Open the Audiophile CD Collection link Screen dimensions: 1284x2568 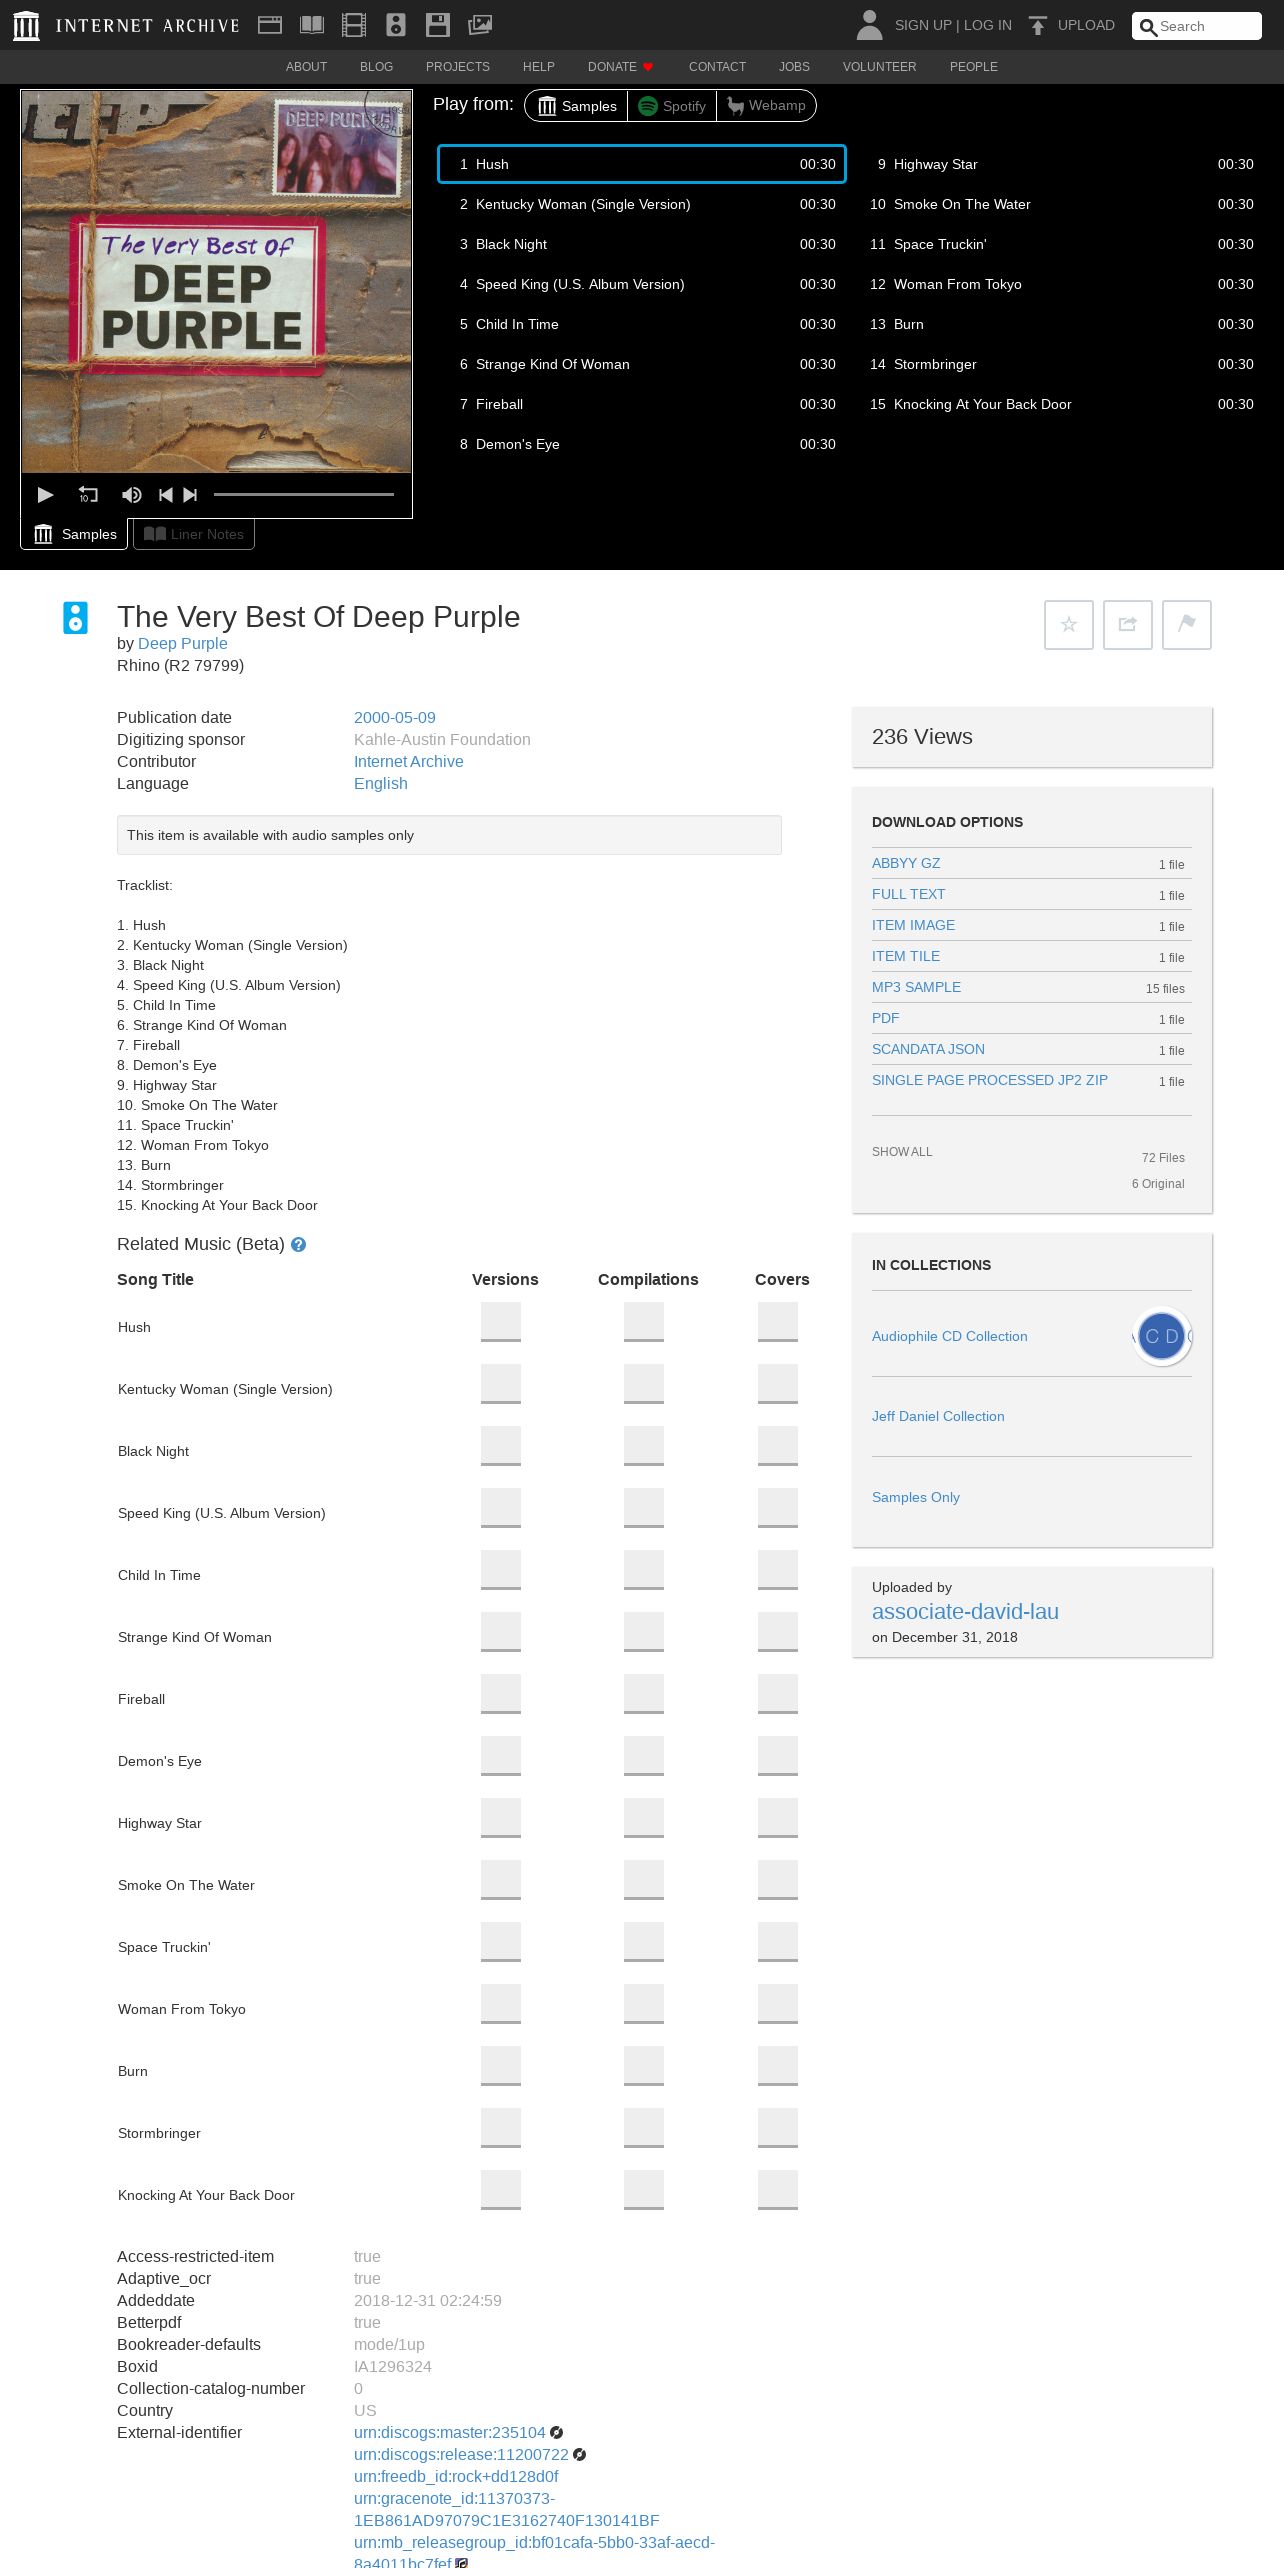[950, 1336]
